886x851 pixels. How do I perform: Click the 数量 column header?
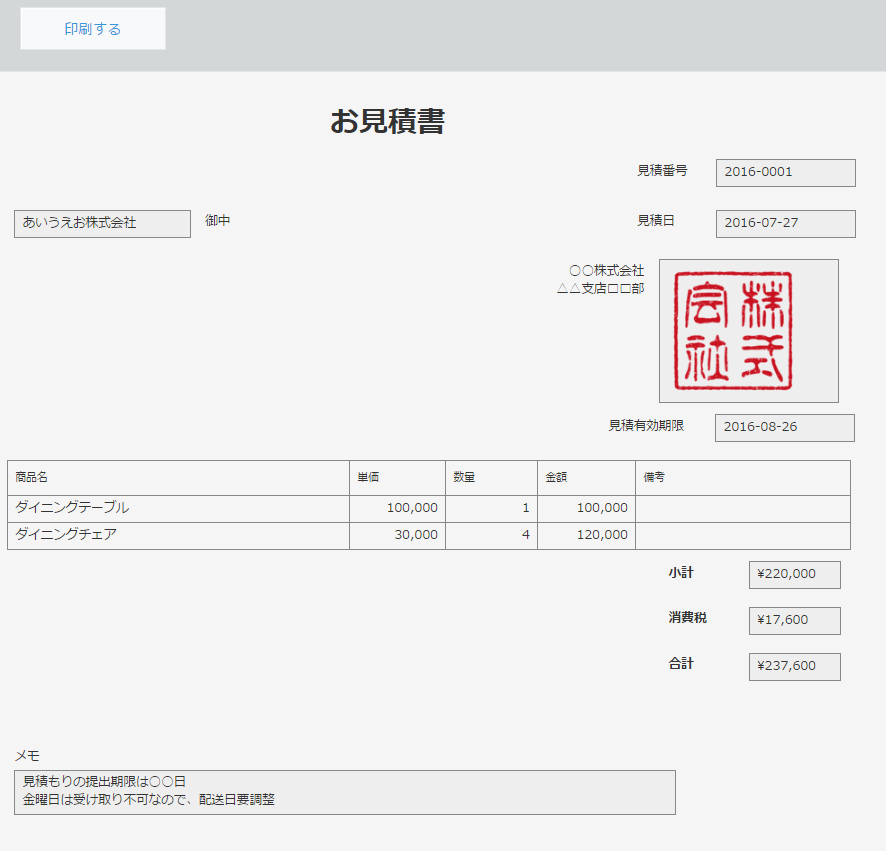(491, 478)
